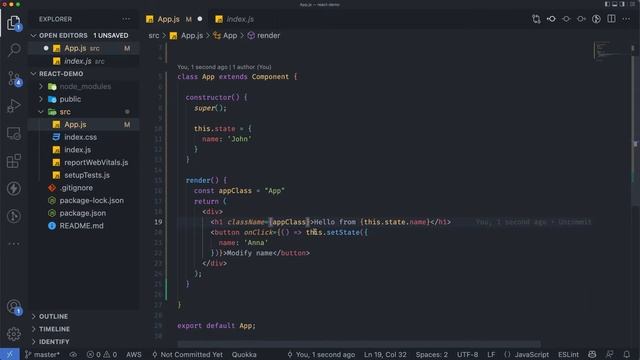640x360 pixels.
Task: Click App.js in the breadcrumb
Action: pyautogui.click(x=187, y=36)
